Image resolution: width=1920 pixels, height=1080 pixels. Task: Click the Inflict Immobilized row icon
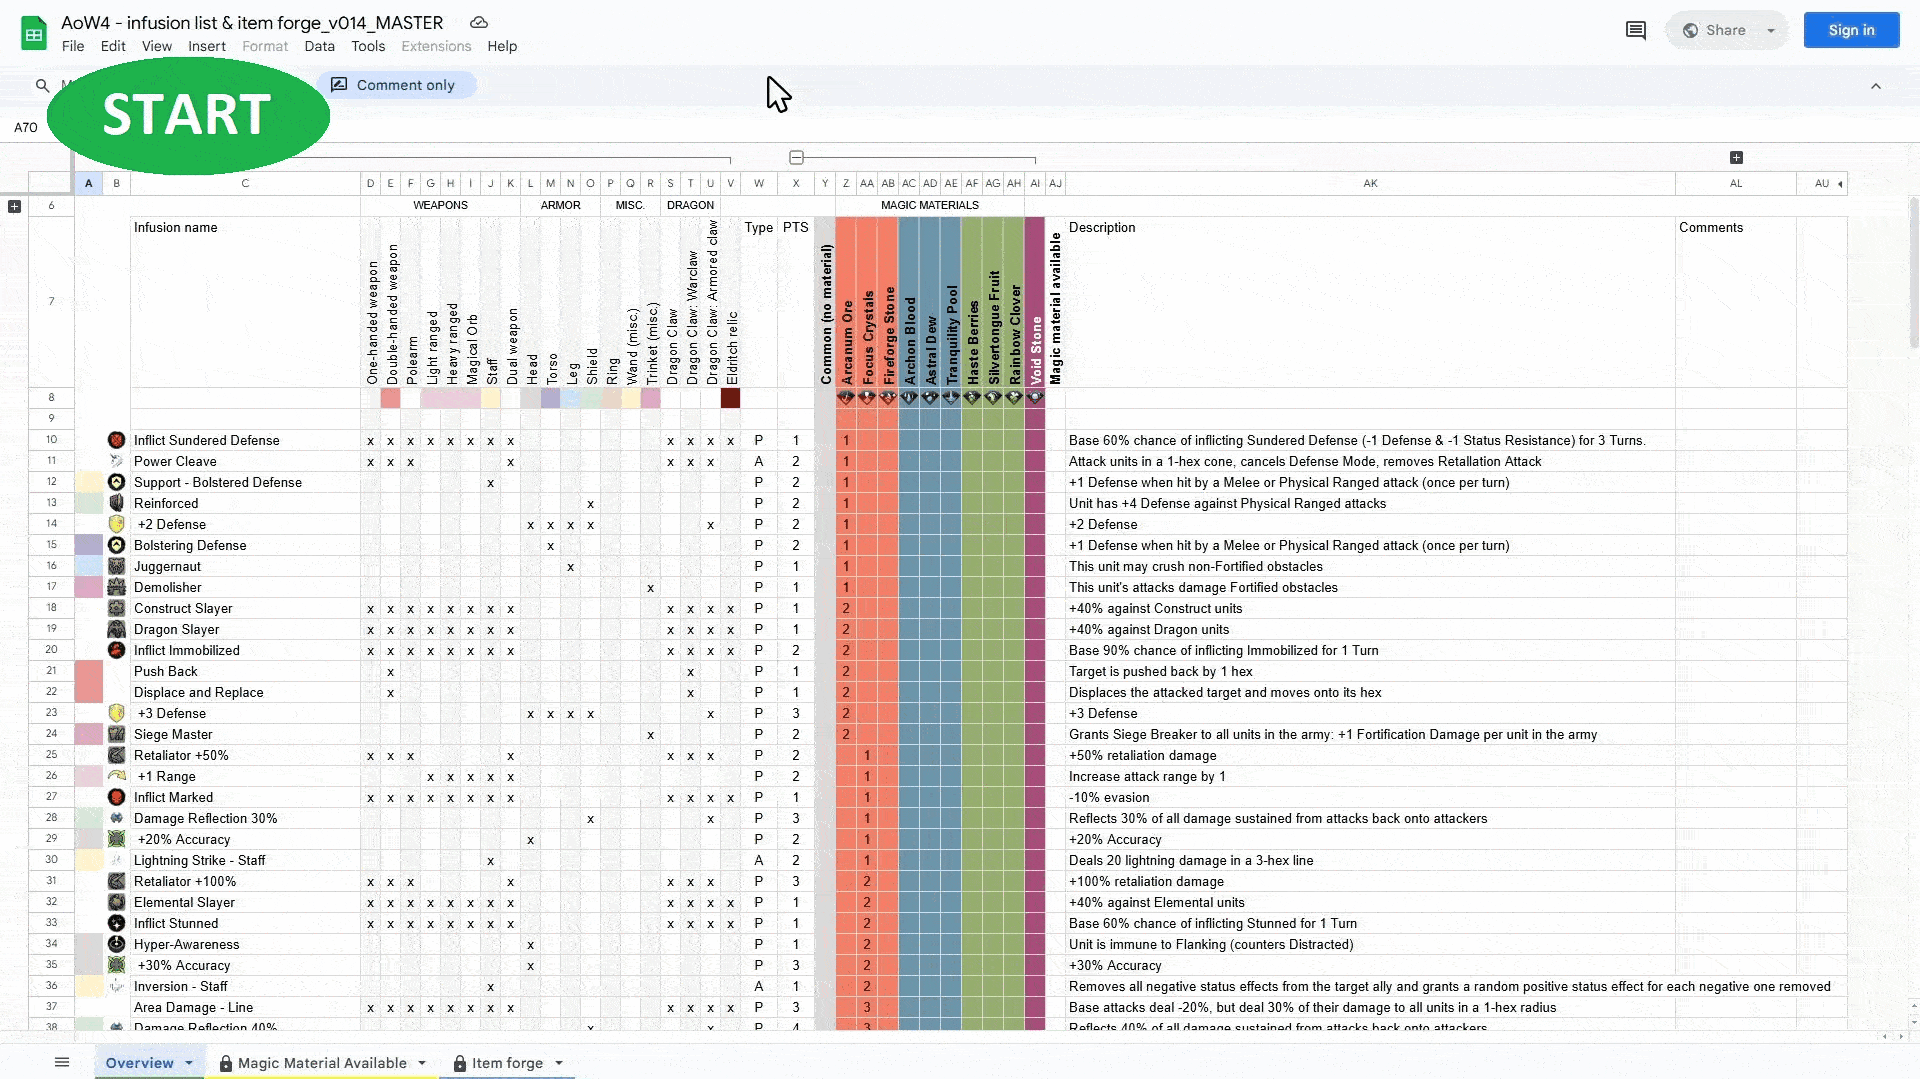point(117,650)
